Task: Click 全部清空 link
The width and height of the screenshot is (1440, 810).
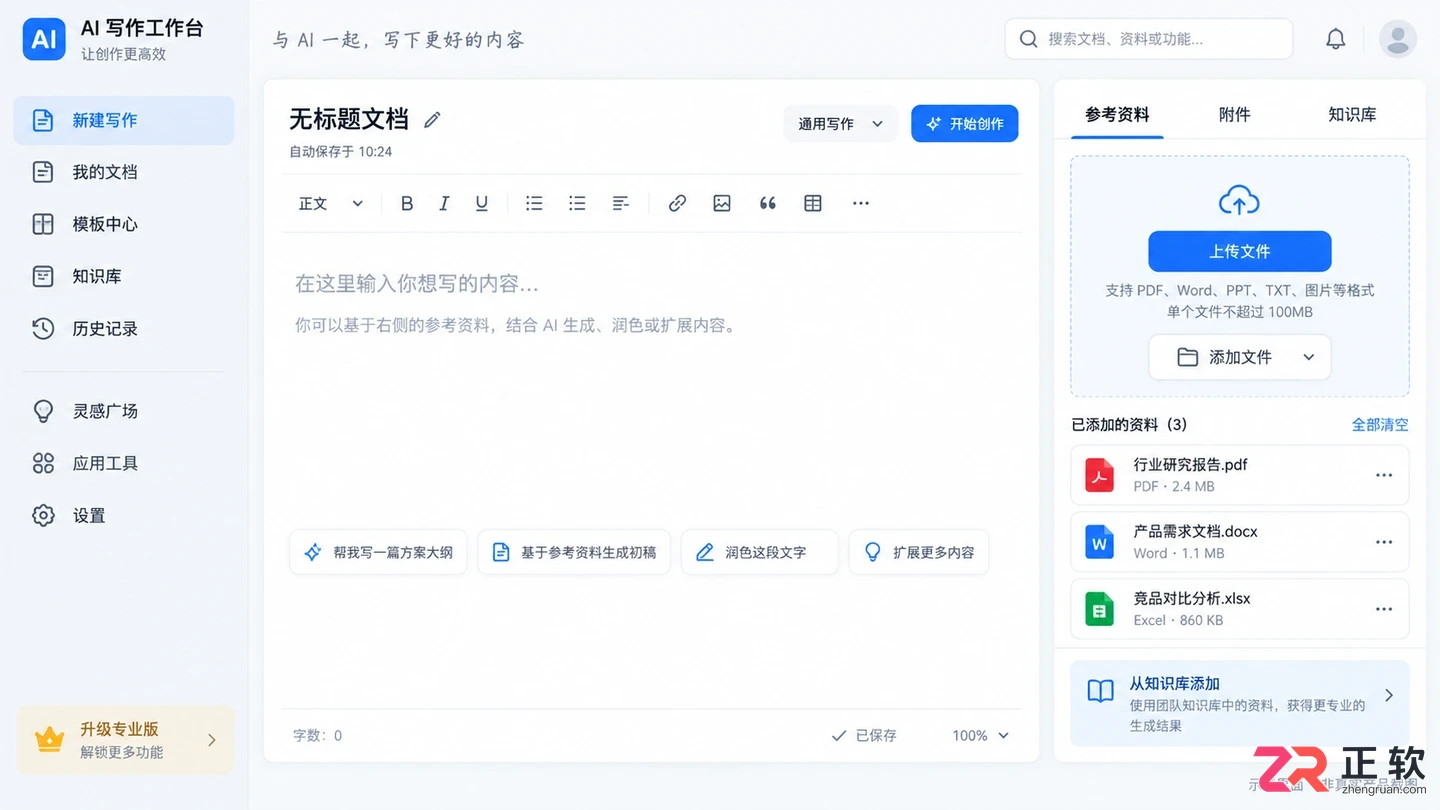Action: click(x=1380, y=424)
